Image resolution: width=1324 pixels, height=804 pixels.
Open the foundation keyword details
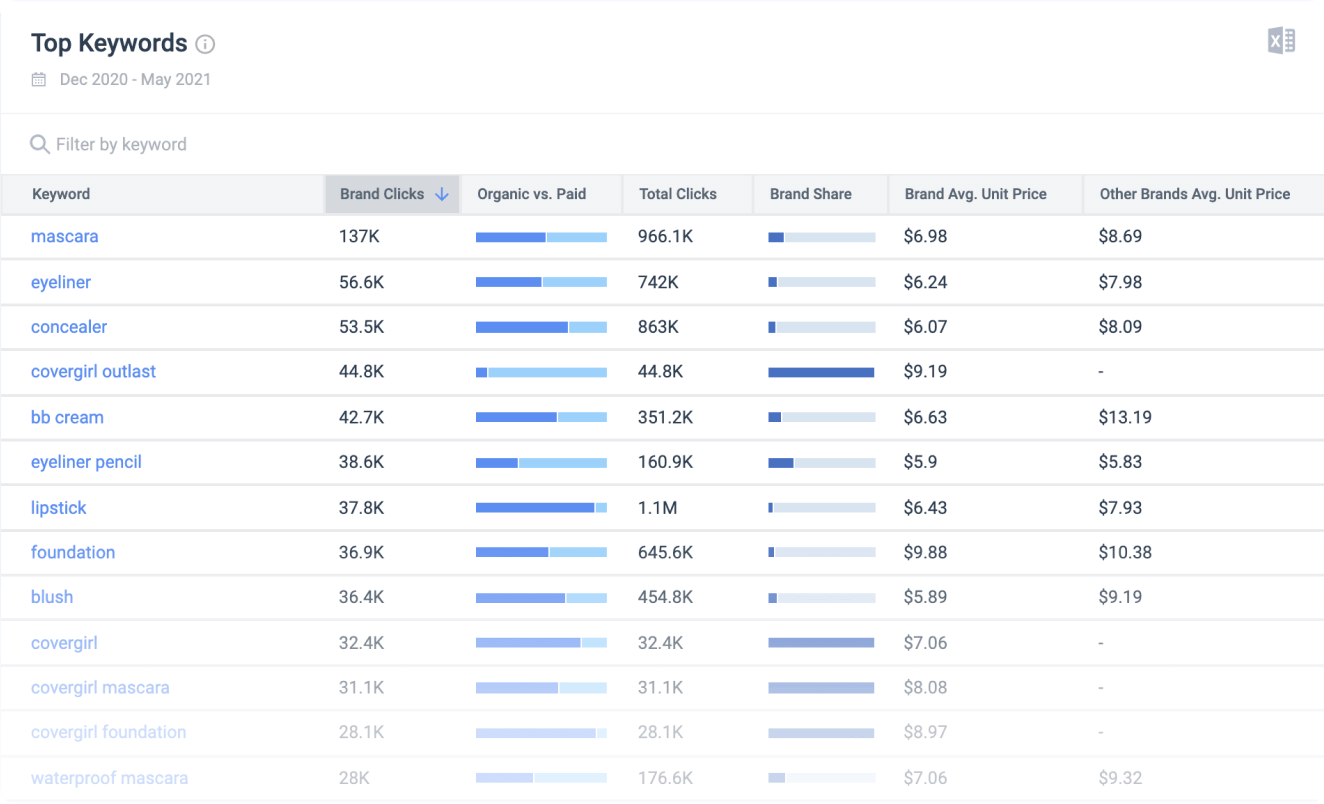73,552
